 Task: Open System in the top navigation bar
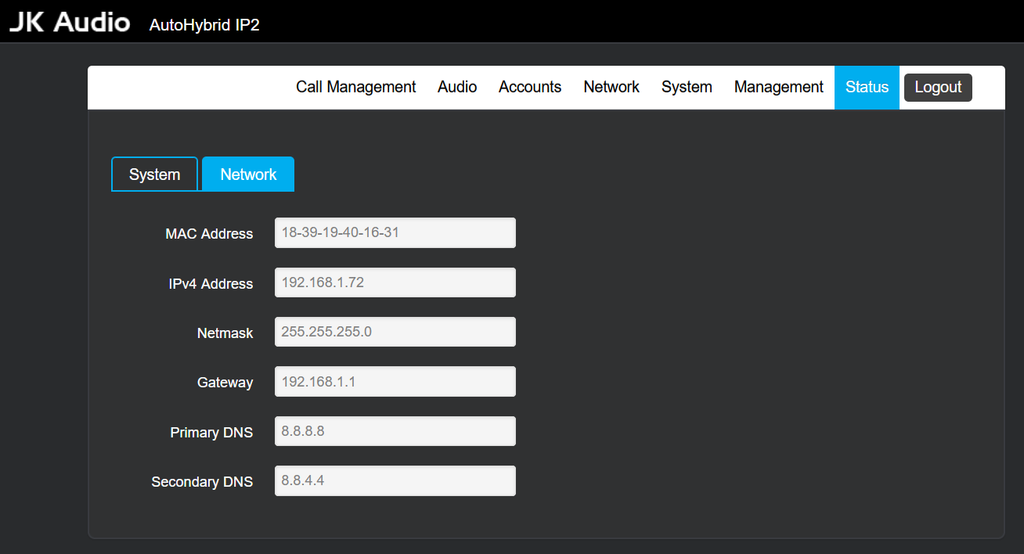686,87
